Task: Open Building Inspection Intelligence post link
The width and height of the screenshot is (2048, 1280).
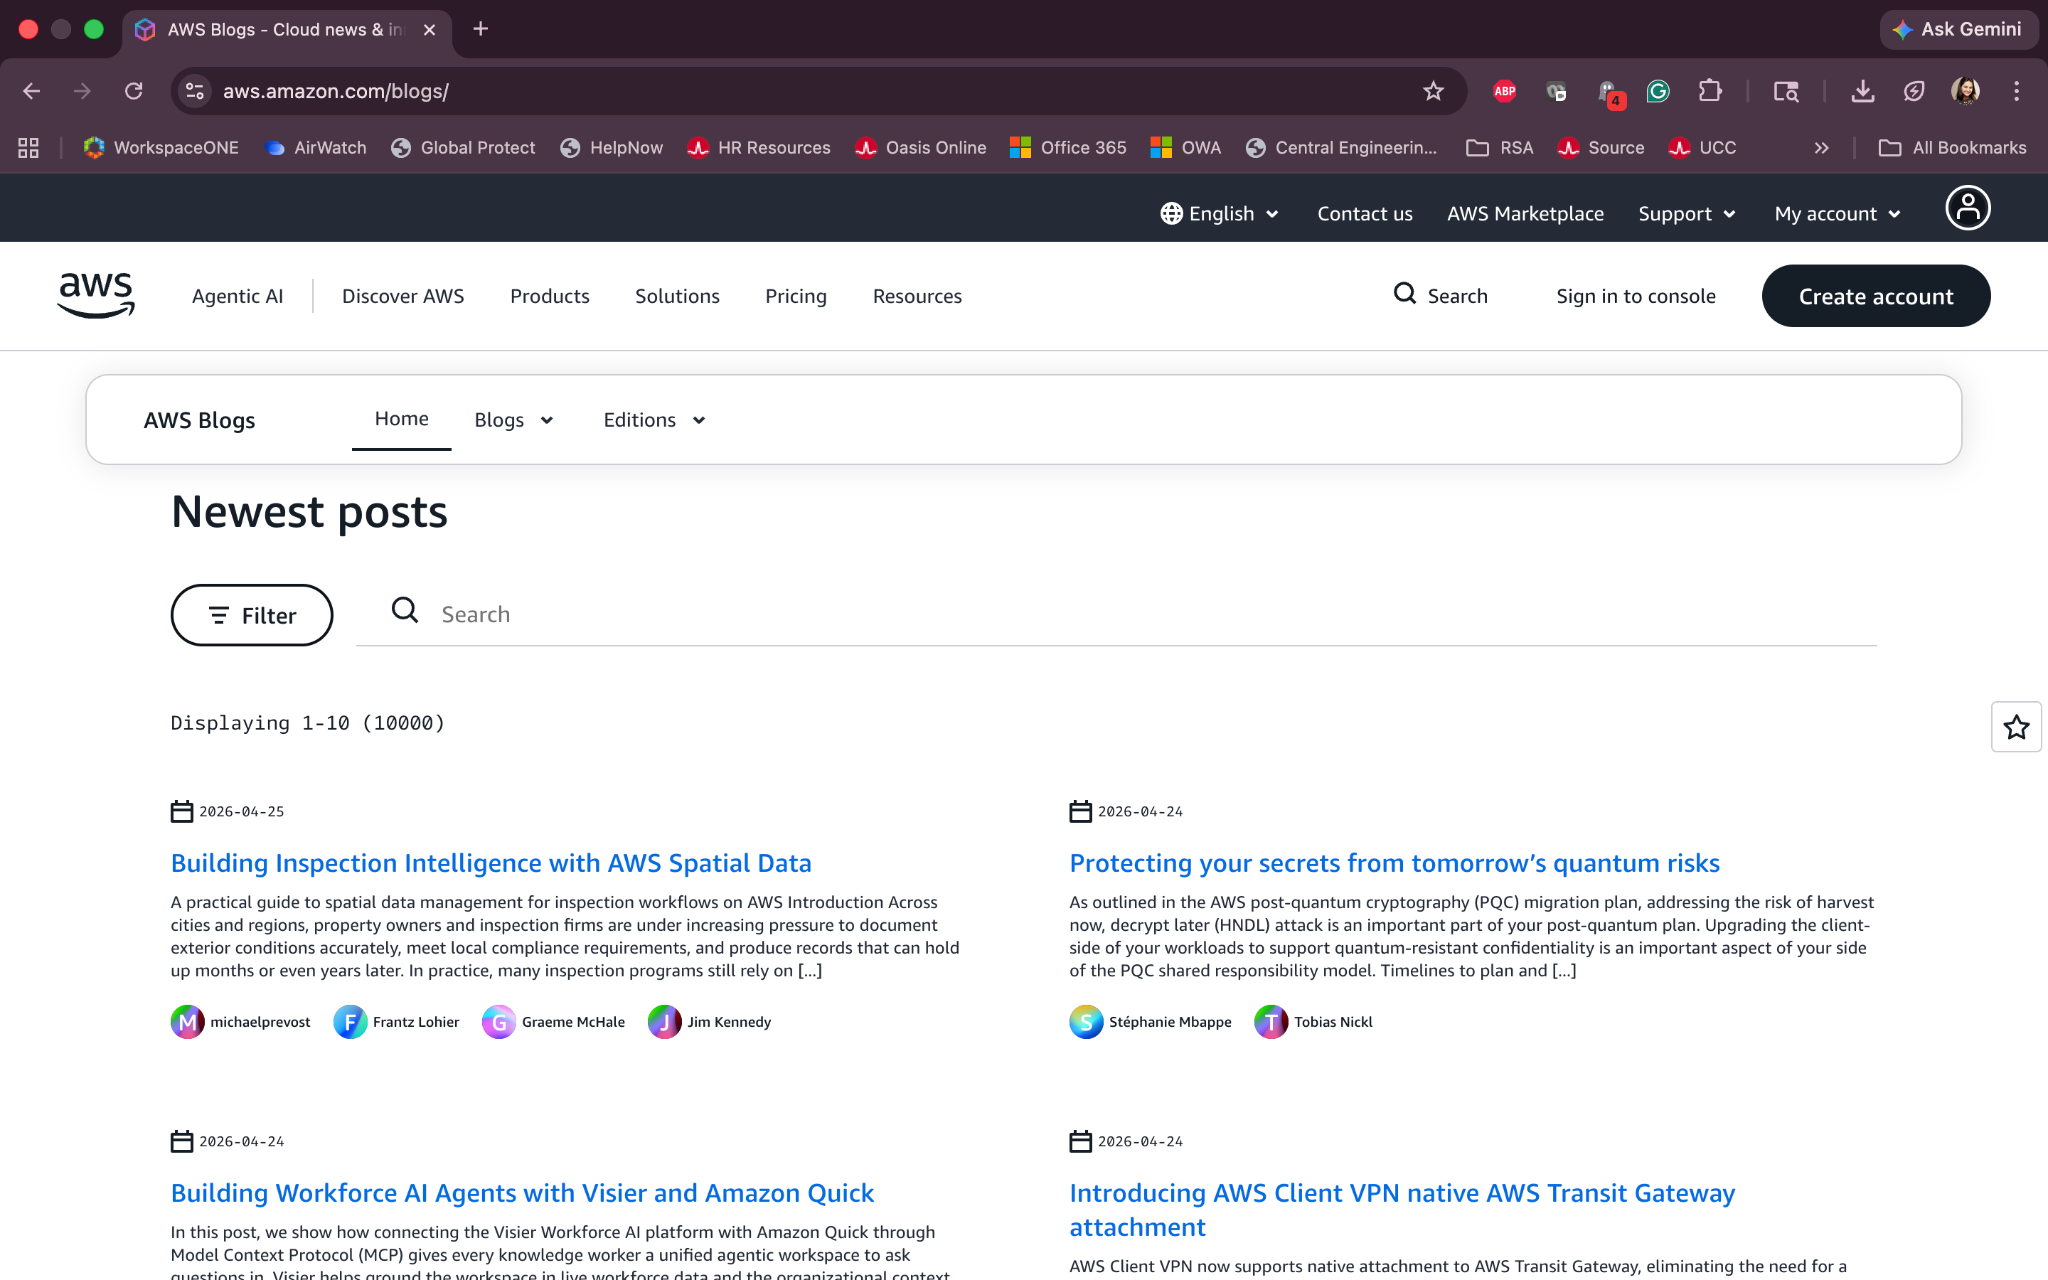Action: click(x=490, y=863)
